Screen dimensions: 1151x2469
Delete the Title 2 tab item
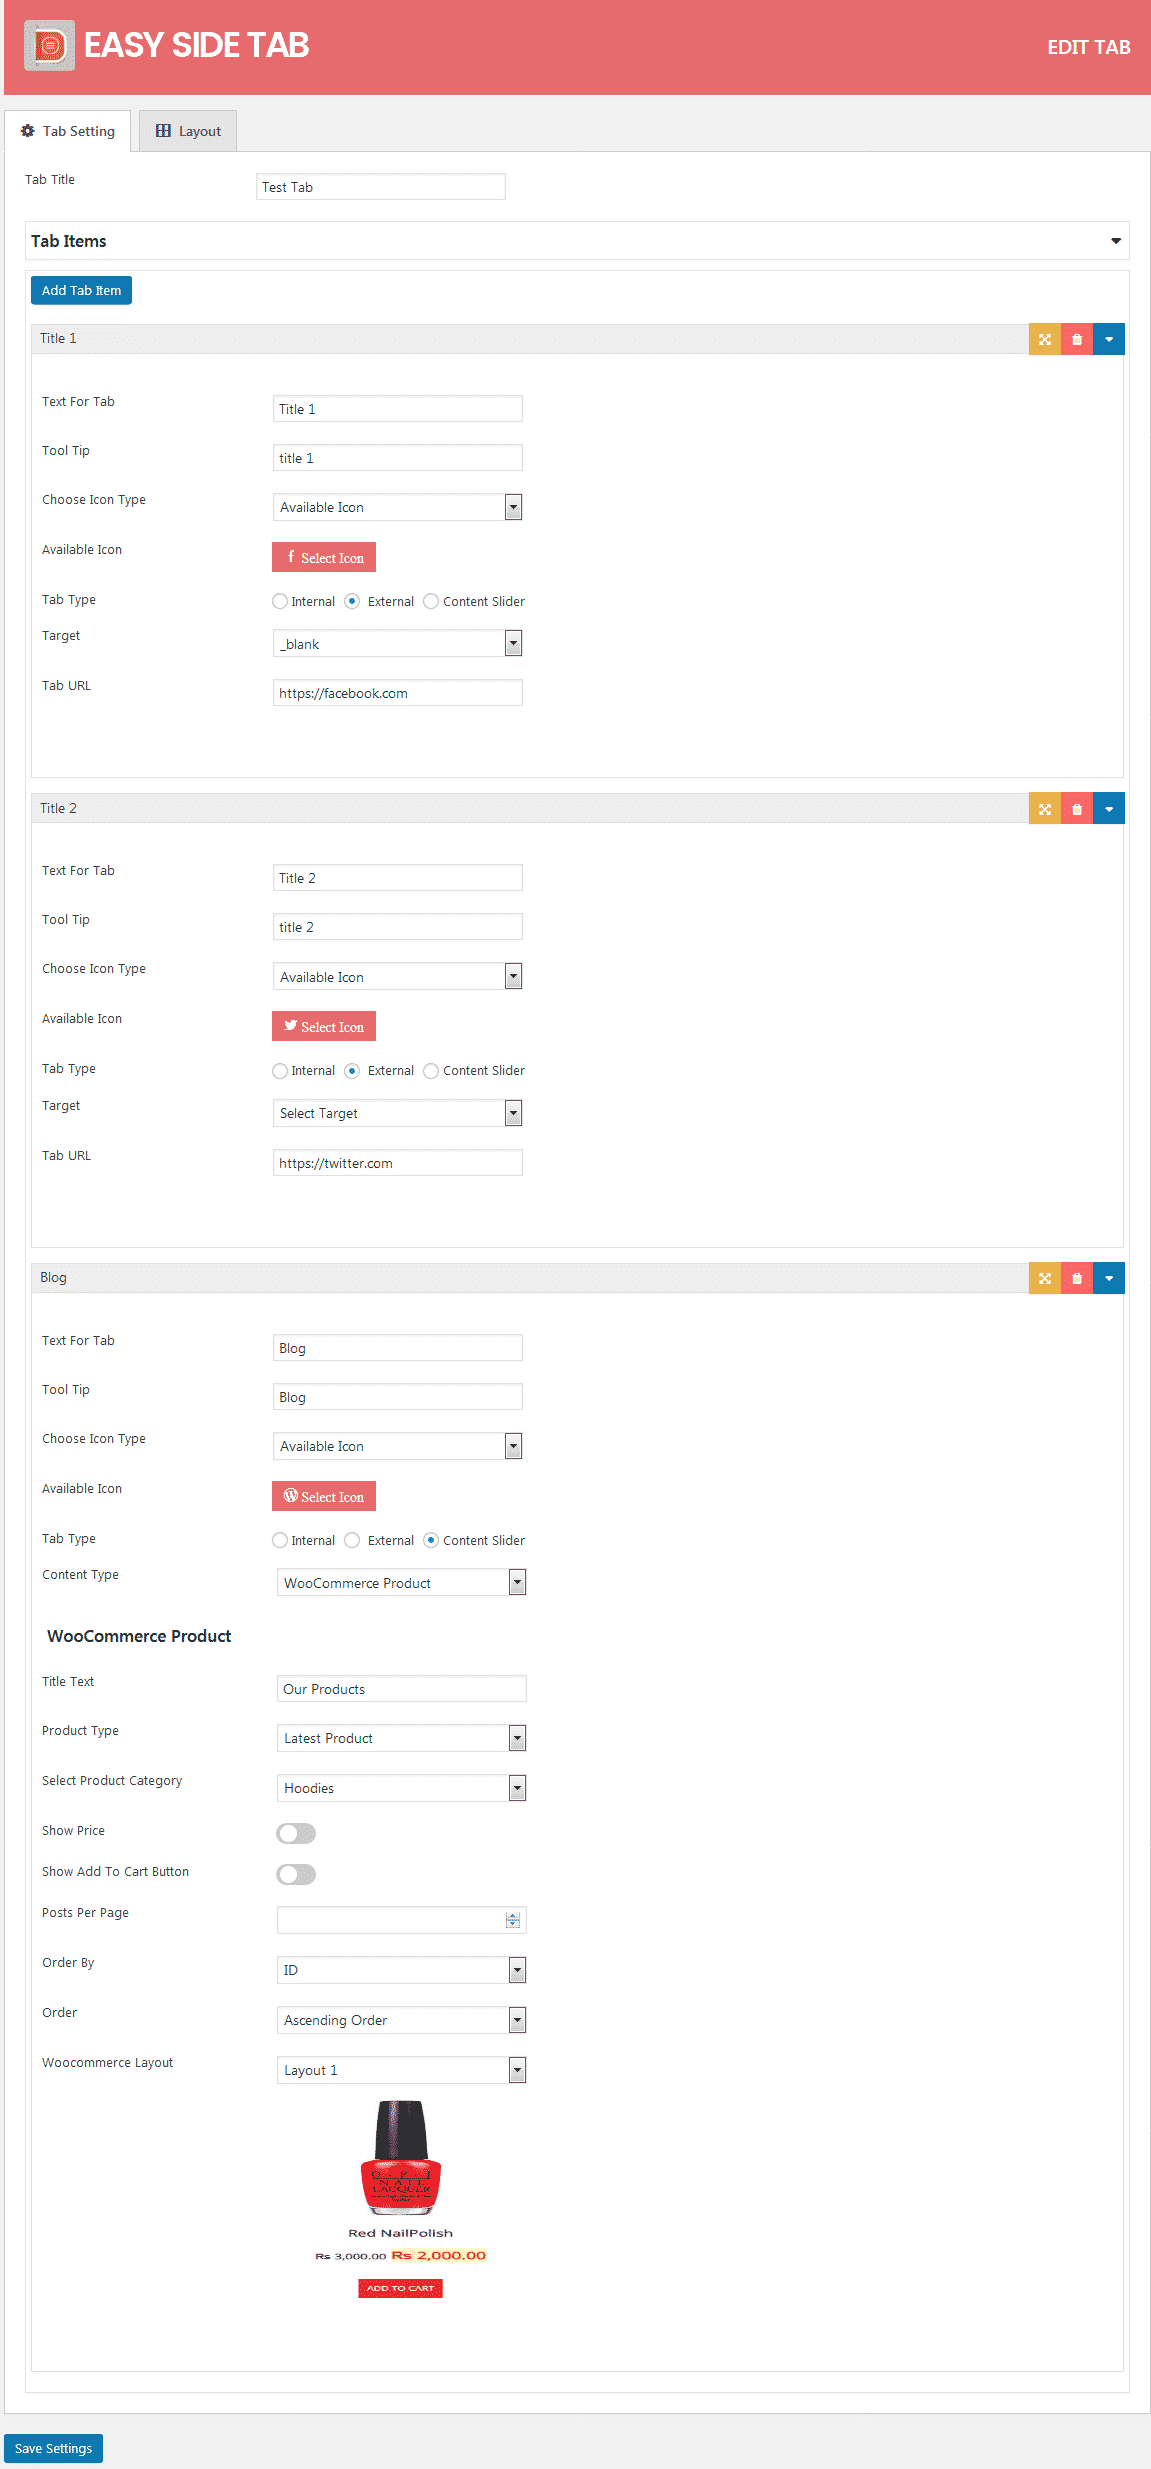pyautogui.click(x=1076, y=809)
